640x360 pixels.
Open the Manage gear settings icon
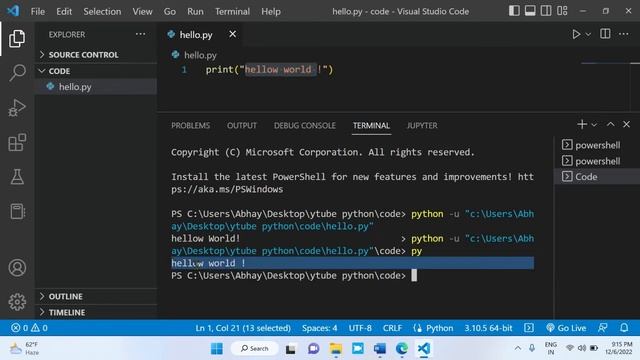click(17, 302)
